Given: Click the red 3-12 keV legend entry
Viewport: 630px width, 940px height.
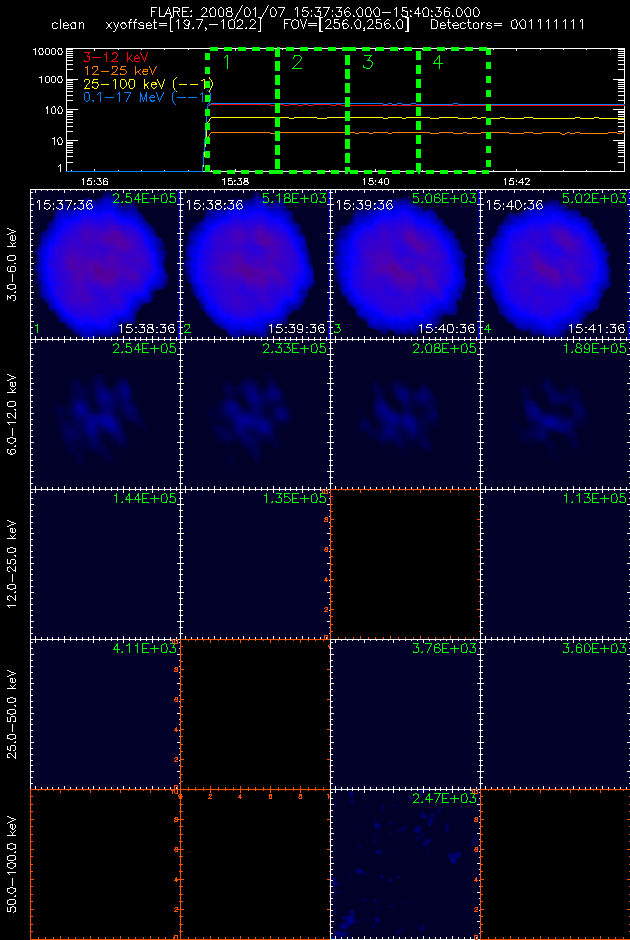Looking at the screenshot, I should coord(114,57).
